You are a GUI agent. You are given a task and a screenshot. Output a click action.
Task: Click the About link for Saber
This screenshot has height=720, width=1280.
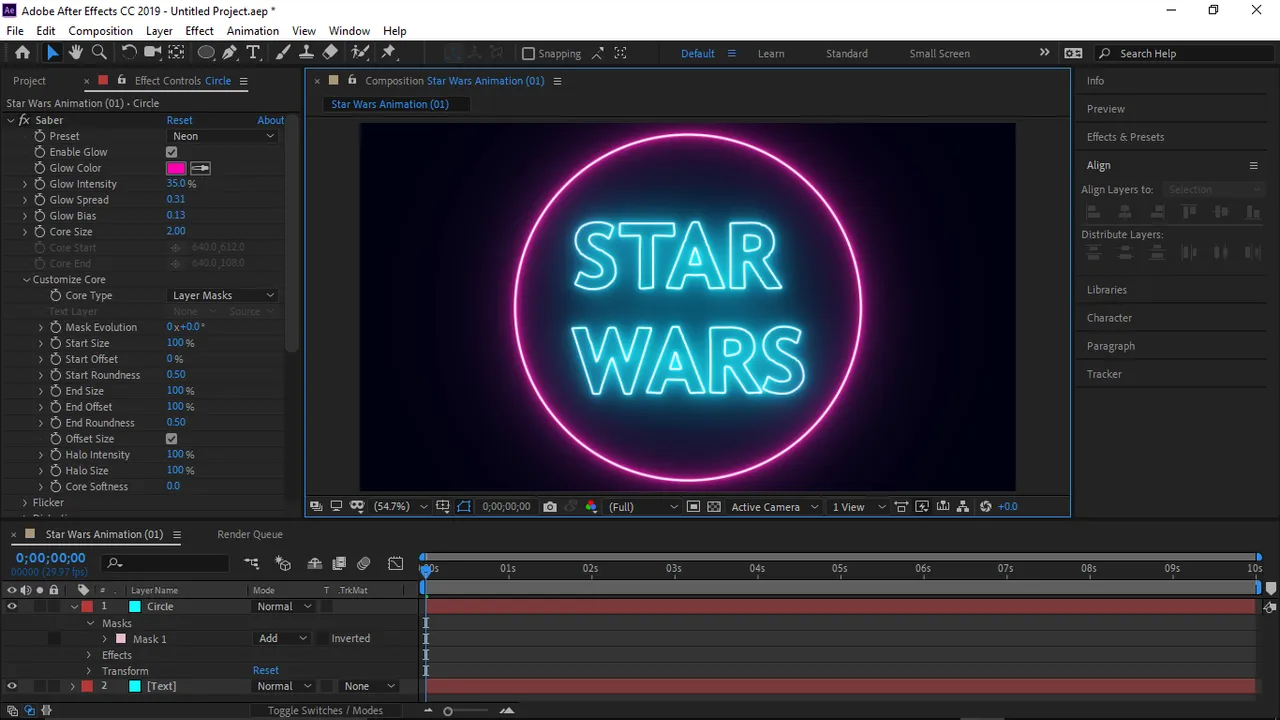tap(270, 120)
